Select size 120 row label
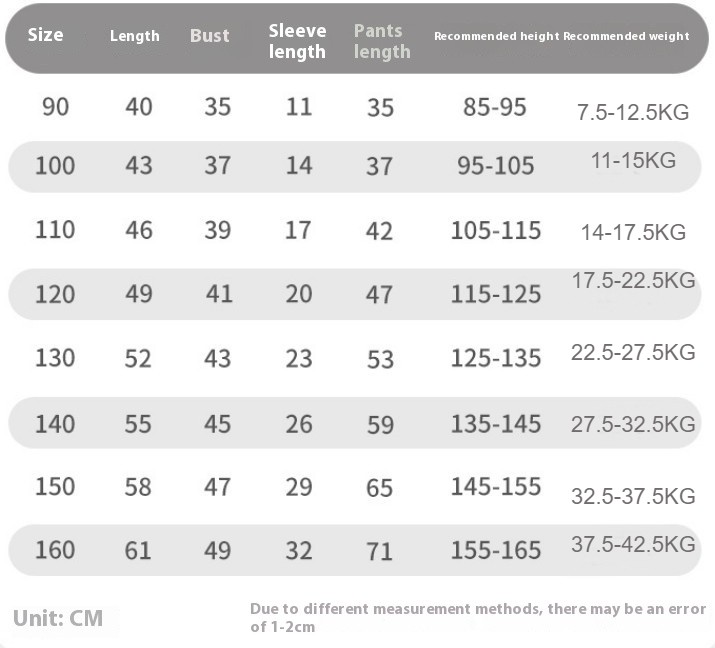The width and height of the screenshot is (715, 648). click(55, 294)
